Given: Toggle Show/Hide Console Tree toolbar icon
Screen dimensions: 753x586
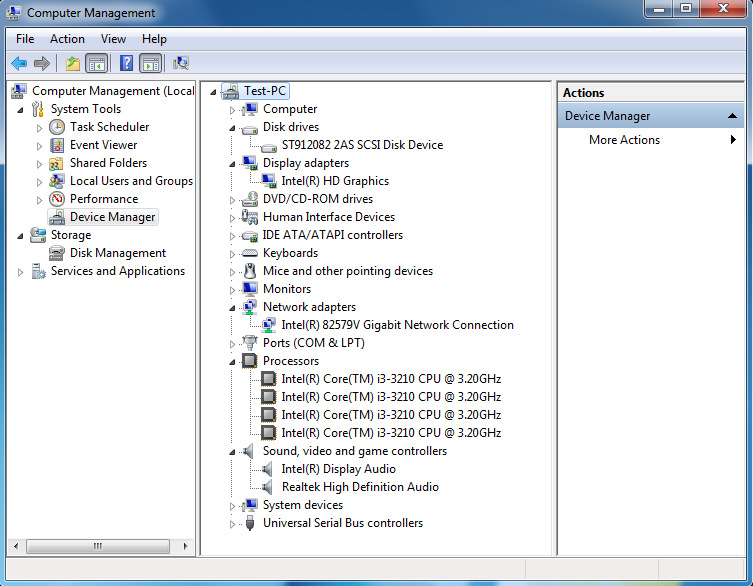Looking at the screenshot, I should pos(97,63).
